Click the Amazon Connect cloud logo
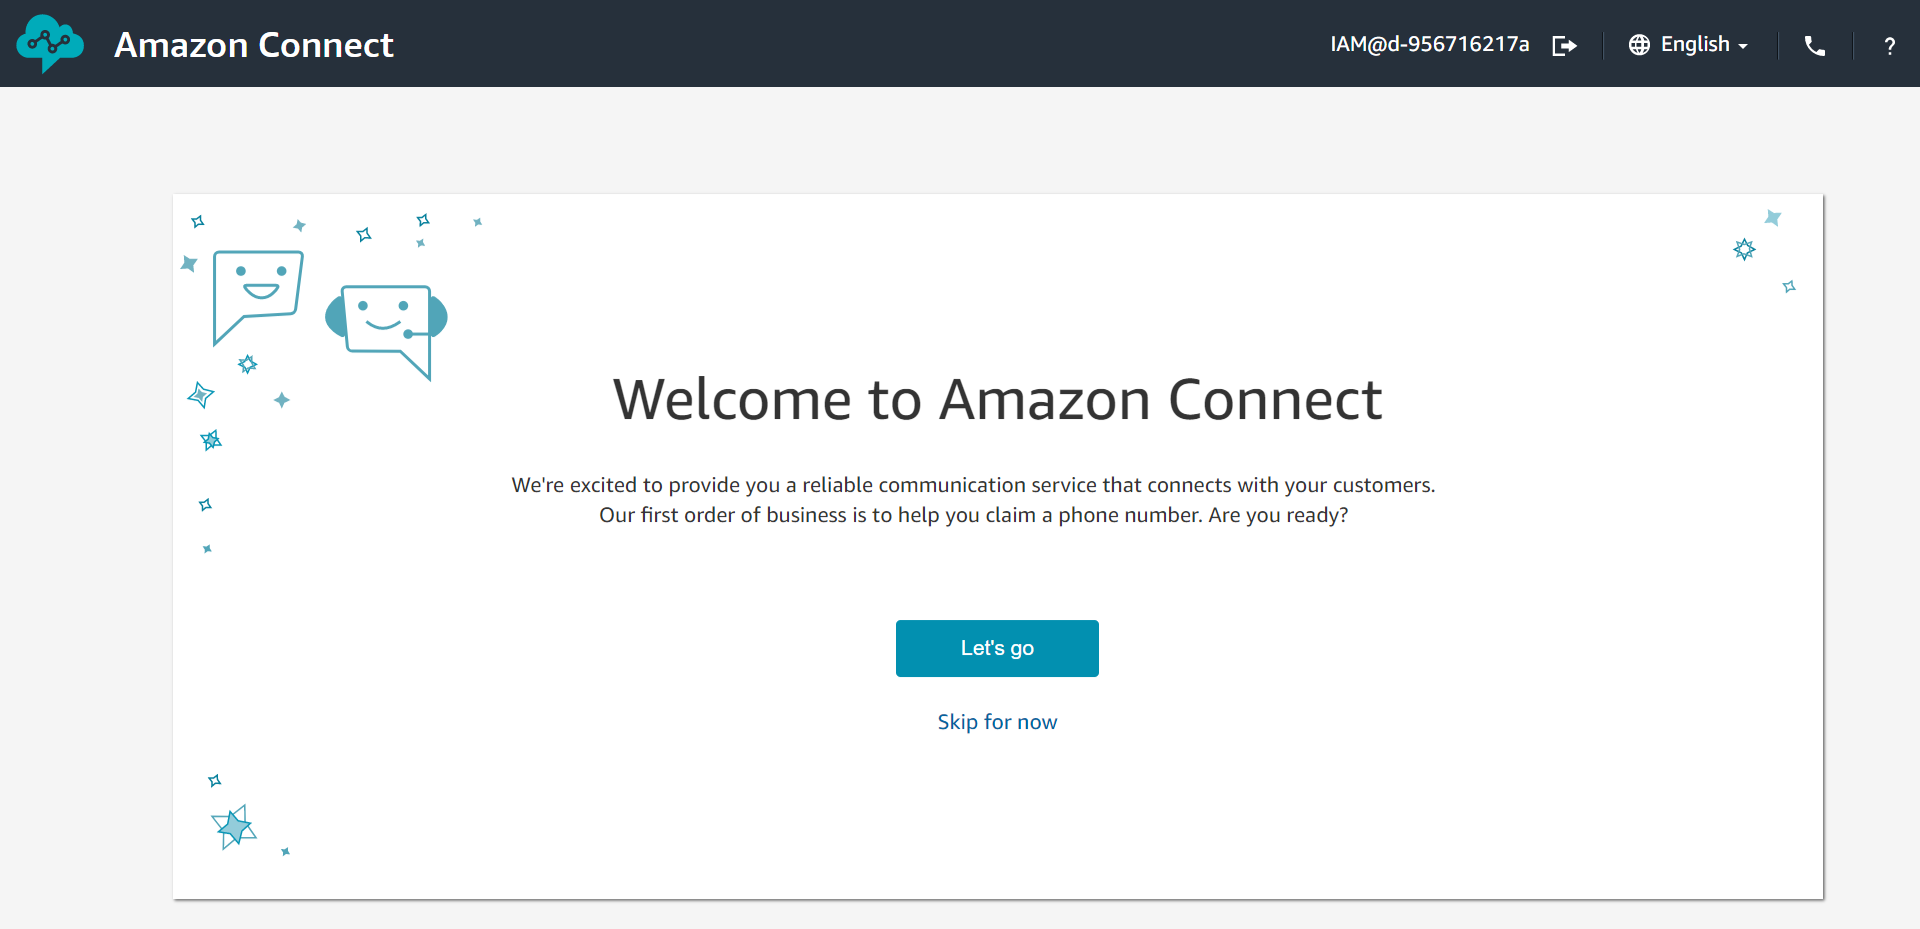 [x=50, y=43]
